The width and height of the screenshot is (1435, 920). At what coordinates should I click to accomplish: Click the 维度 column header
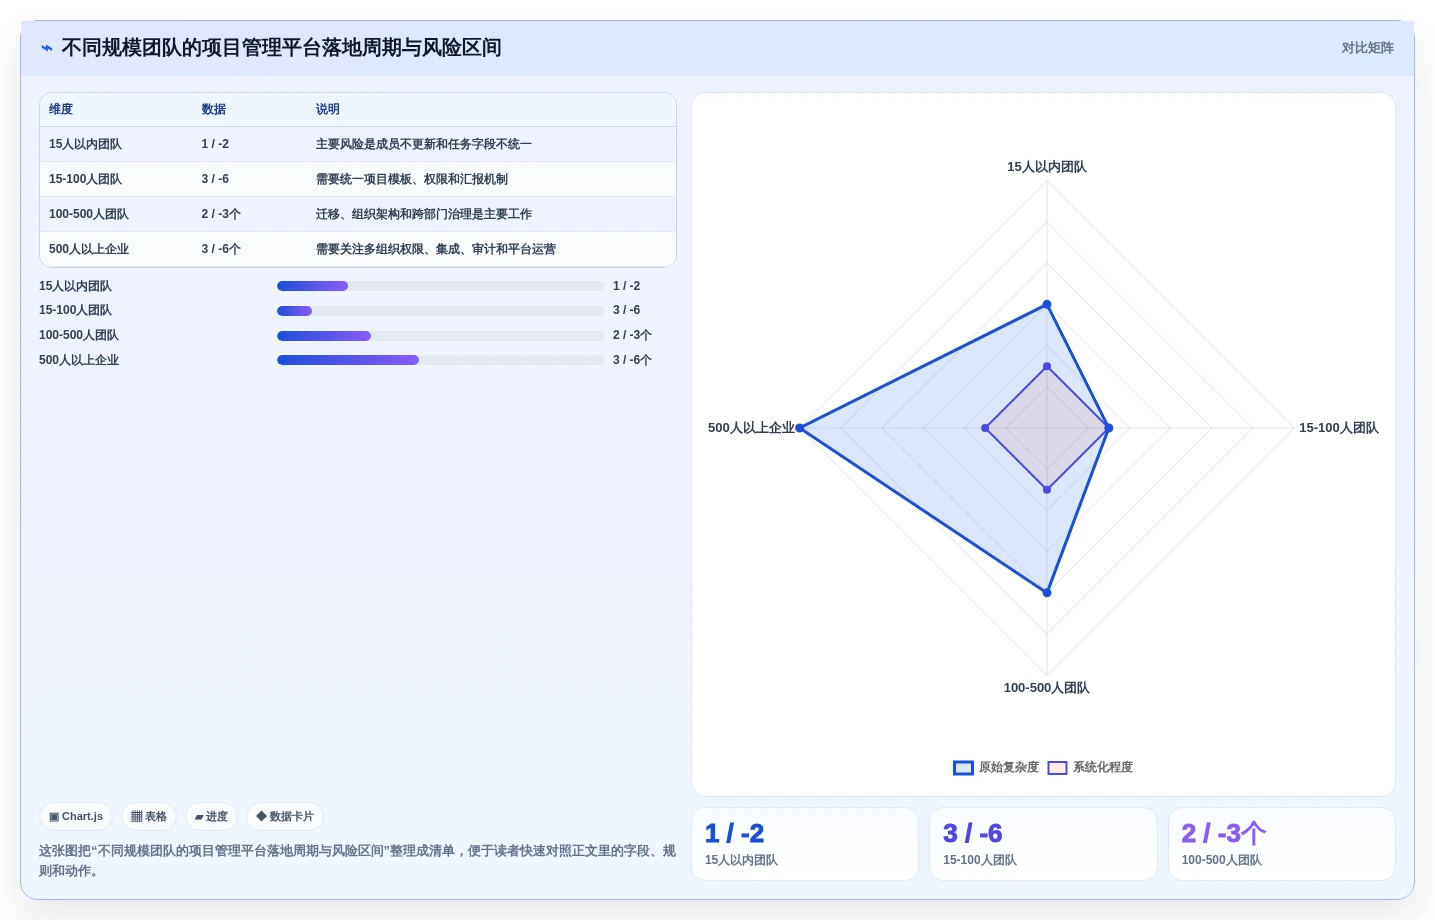61,110
